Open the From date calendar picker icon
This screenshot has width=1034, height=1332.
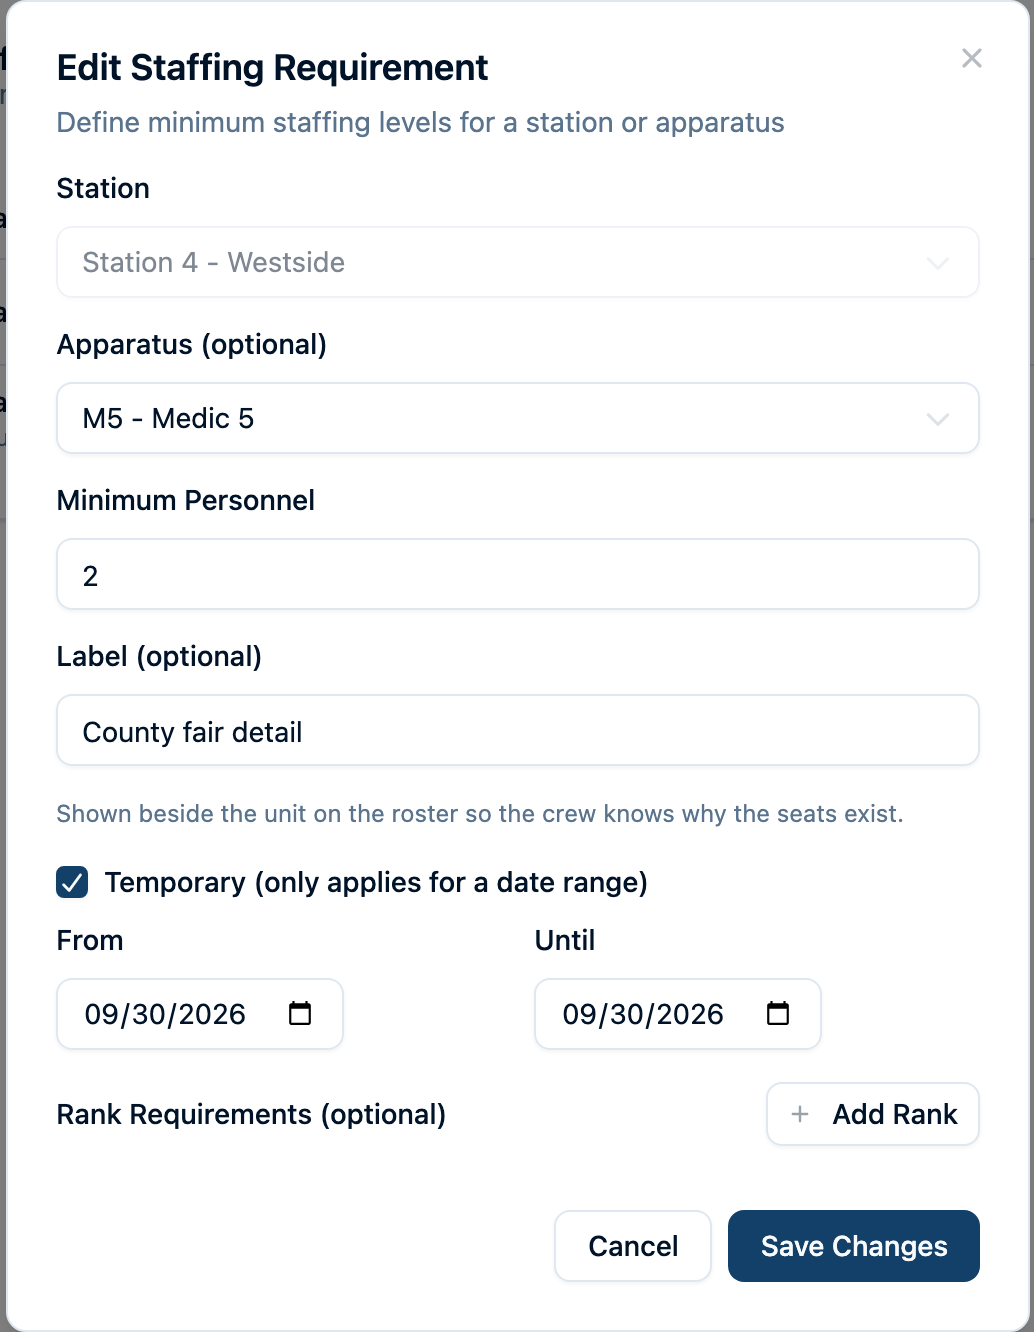[x=300, y=1014]
